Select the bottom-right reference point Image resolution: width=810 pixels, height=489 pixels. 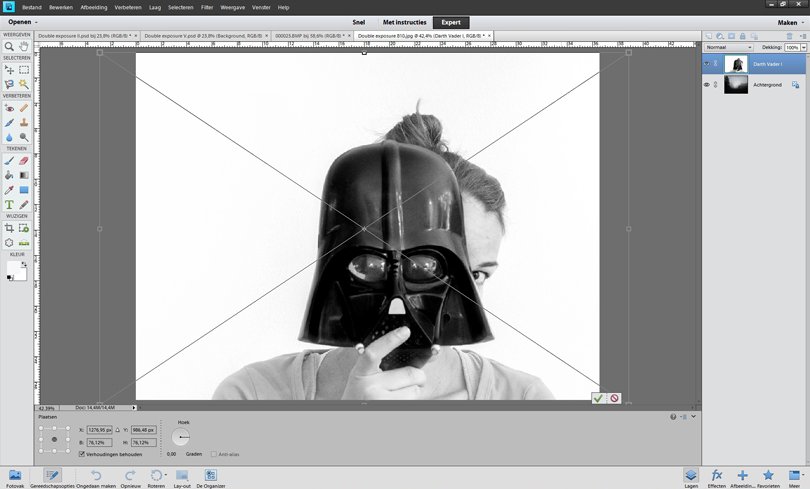tap(68, 451)
